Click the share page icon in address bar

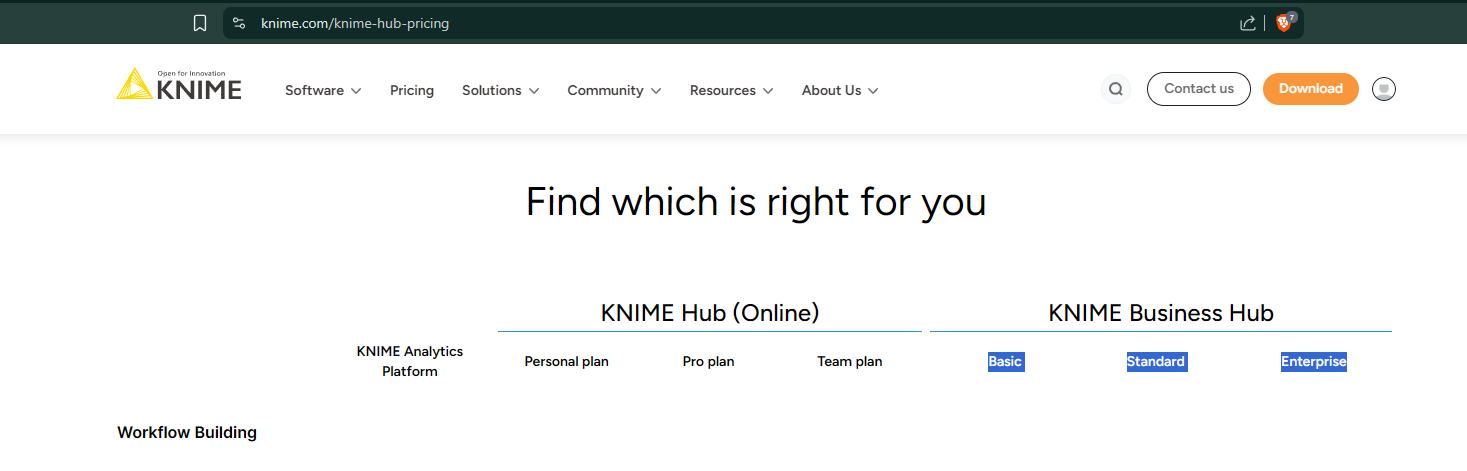click(x=1247, y=23)
